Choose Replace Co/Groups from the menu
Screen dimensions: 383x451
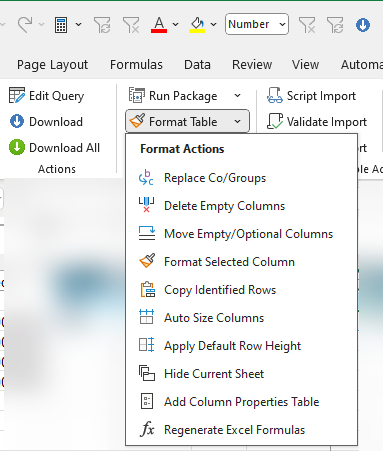tap(241, 178)
